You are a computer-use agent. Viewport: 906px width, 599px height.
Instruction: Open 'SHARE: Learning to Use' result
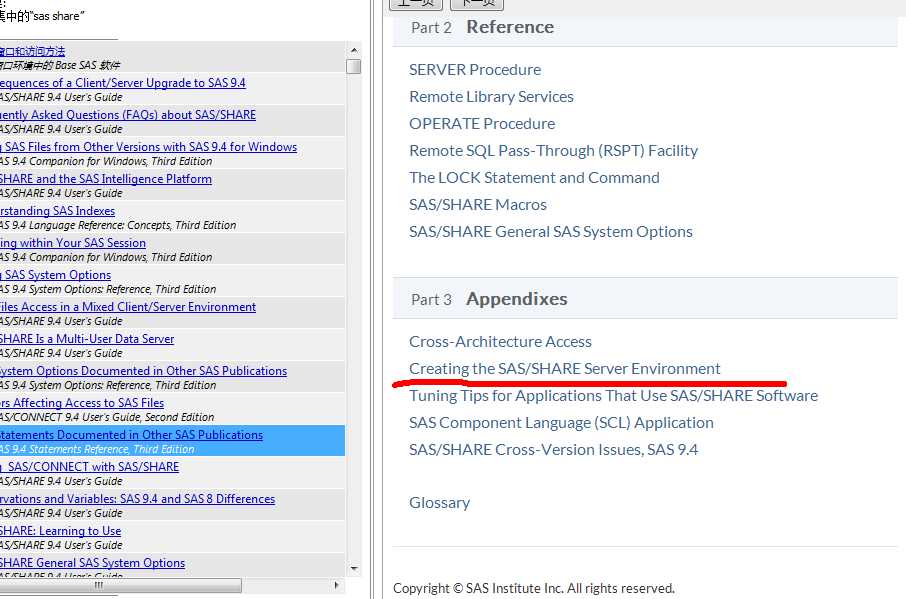point(61,531)
